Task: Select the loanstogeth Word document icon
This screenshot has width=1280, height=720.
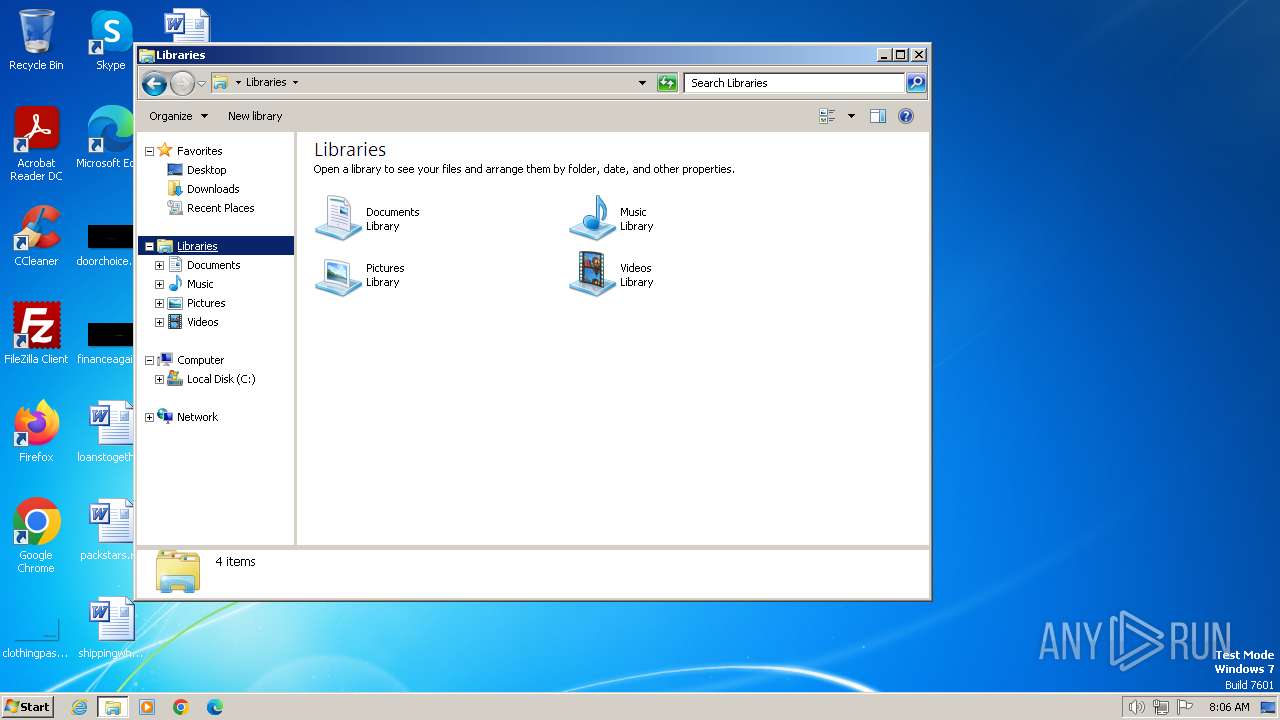Action: pos(108,432)
